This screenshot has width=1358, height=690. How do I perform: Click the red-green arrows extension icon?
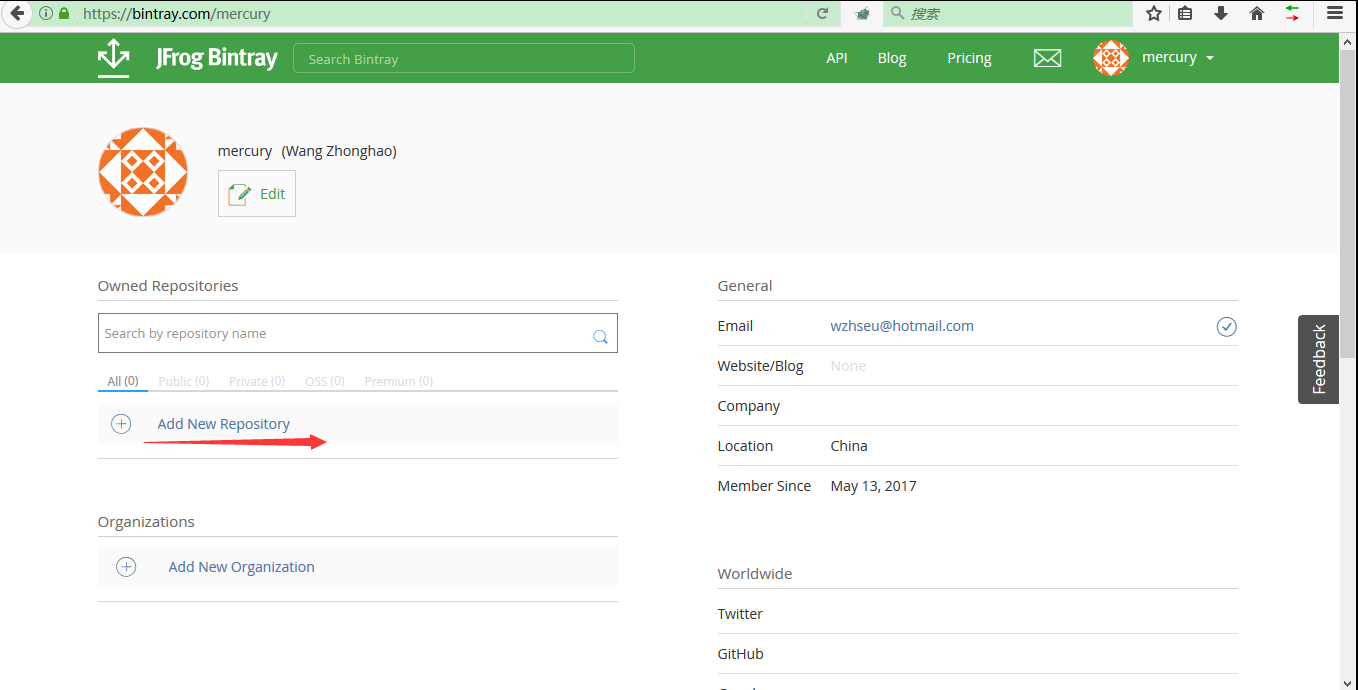pos(1293,14)
